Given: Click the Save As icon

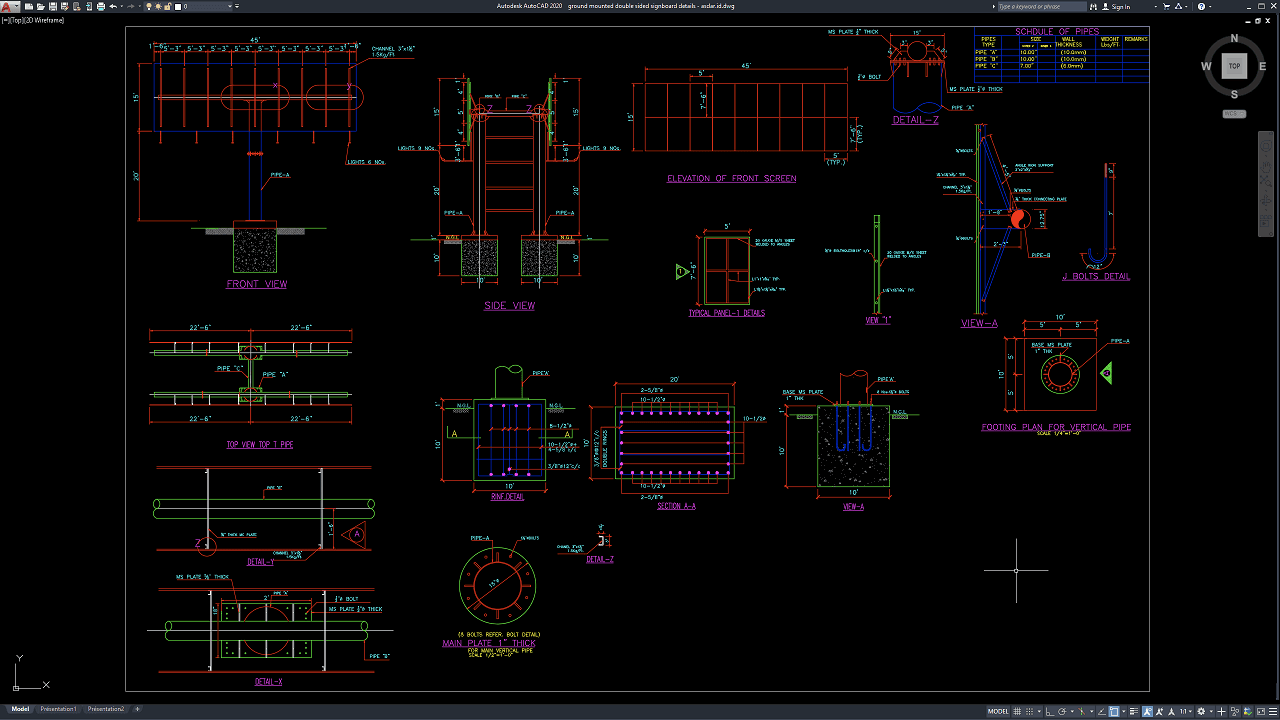Looking at the screenshot, I should [65, 6].
